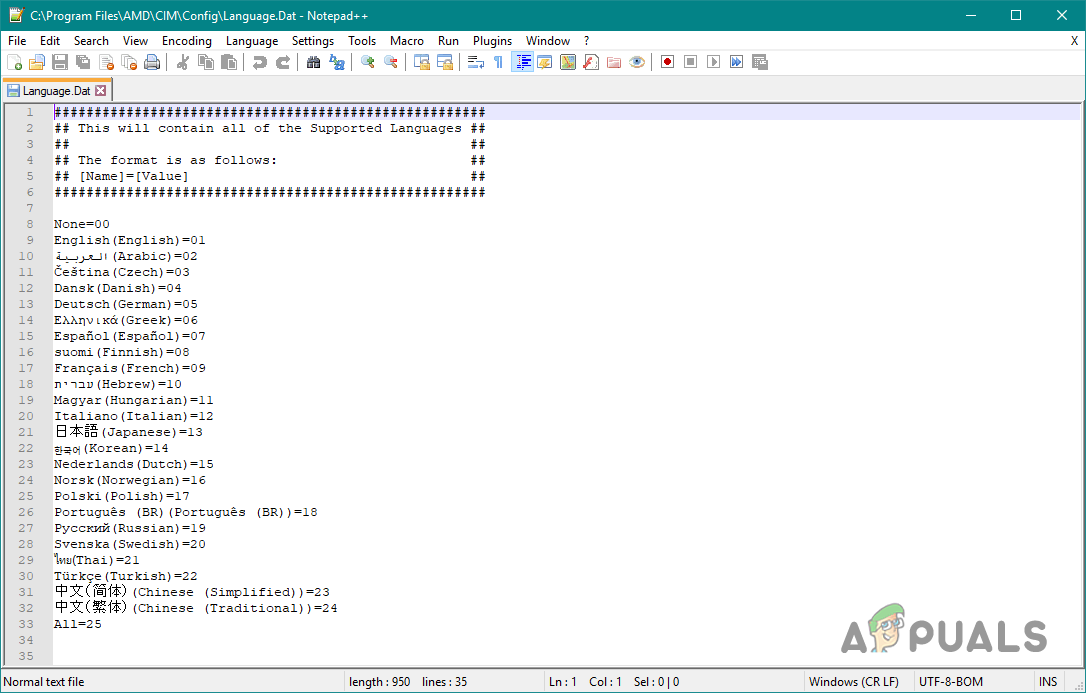Viewport: 1086px width, 693px height.
Task: Click the line 'Deutsch(German)=05'
Action: click(126, 304)
